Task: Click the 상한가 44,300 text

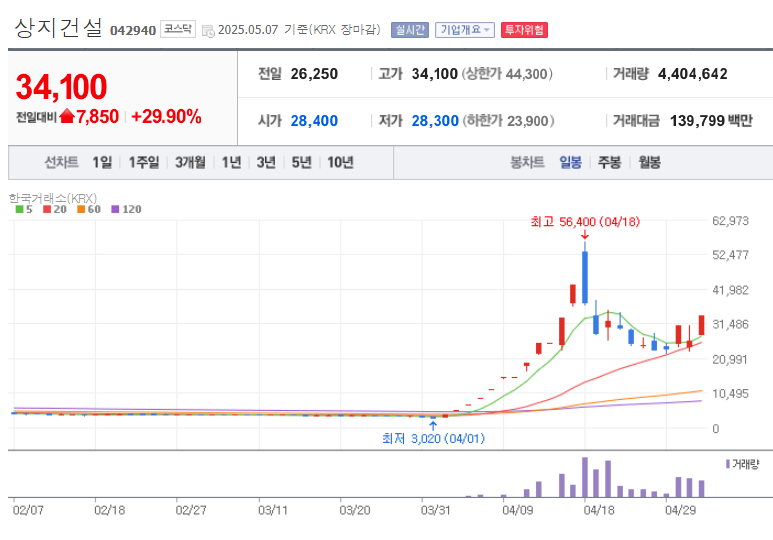Action: coord(507,74)
